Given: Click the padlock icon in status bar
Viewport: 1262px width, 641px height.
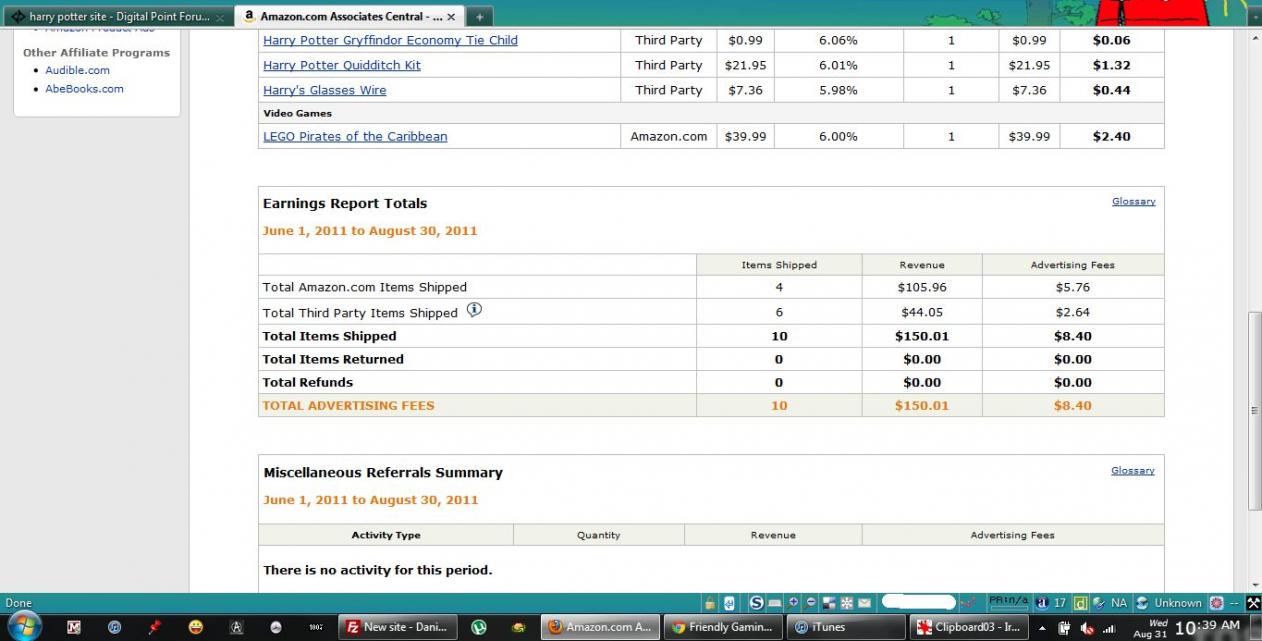Looking at the screenshot, I should click(x=709, y=603).
